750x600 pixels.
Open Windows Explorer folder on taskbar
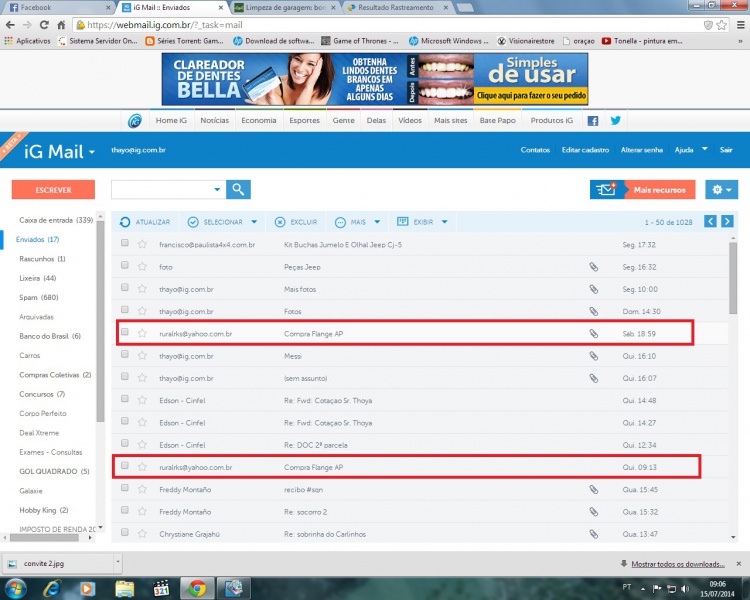124,589
